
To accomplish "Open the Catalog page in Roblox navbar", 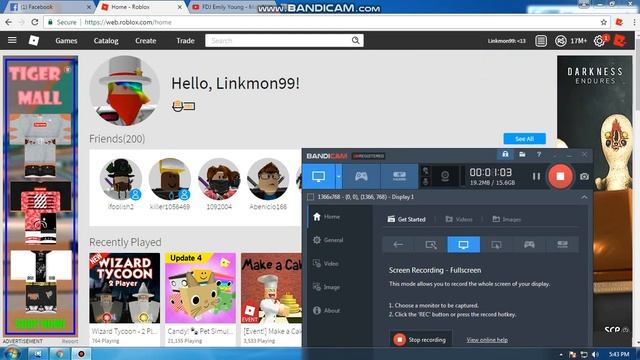I will tap(106, 41).
